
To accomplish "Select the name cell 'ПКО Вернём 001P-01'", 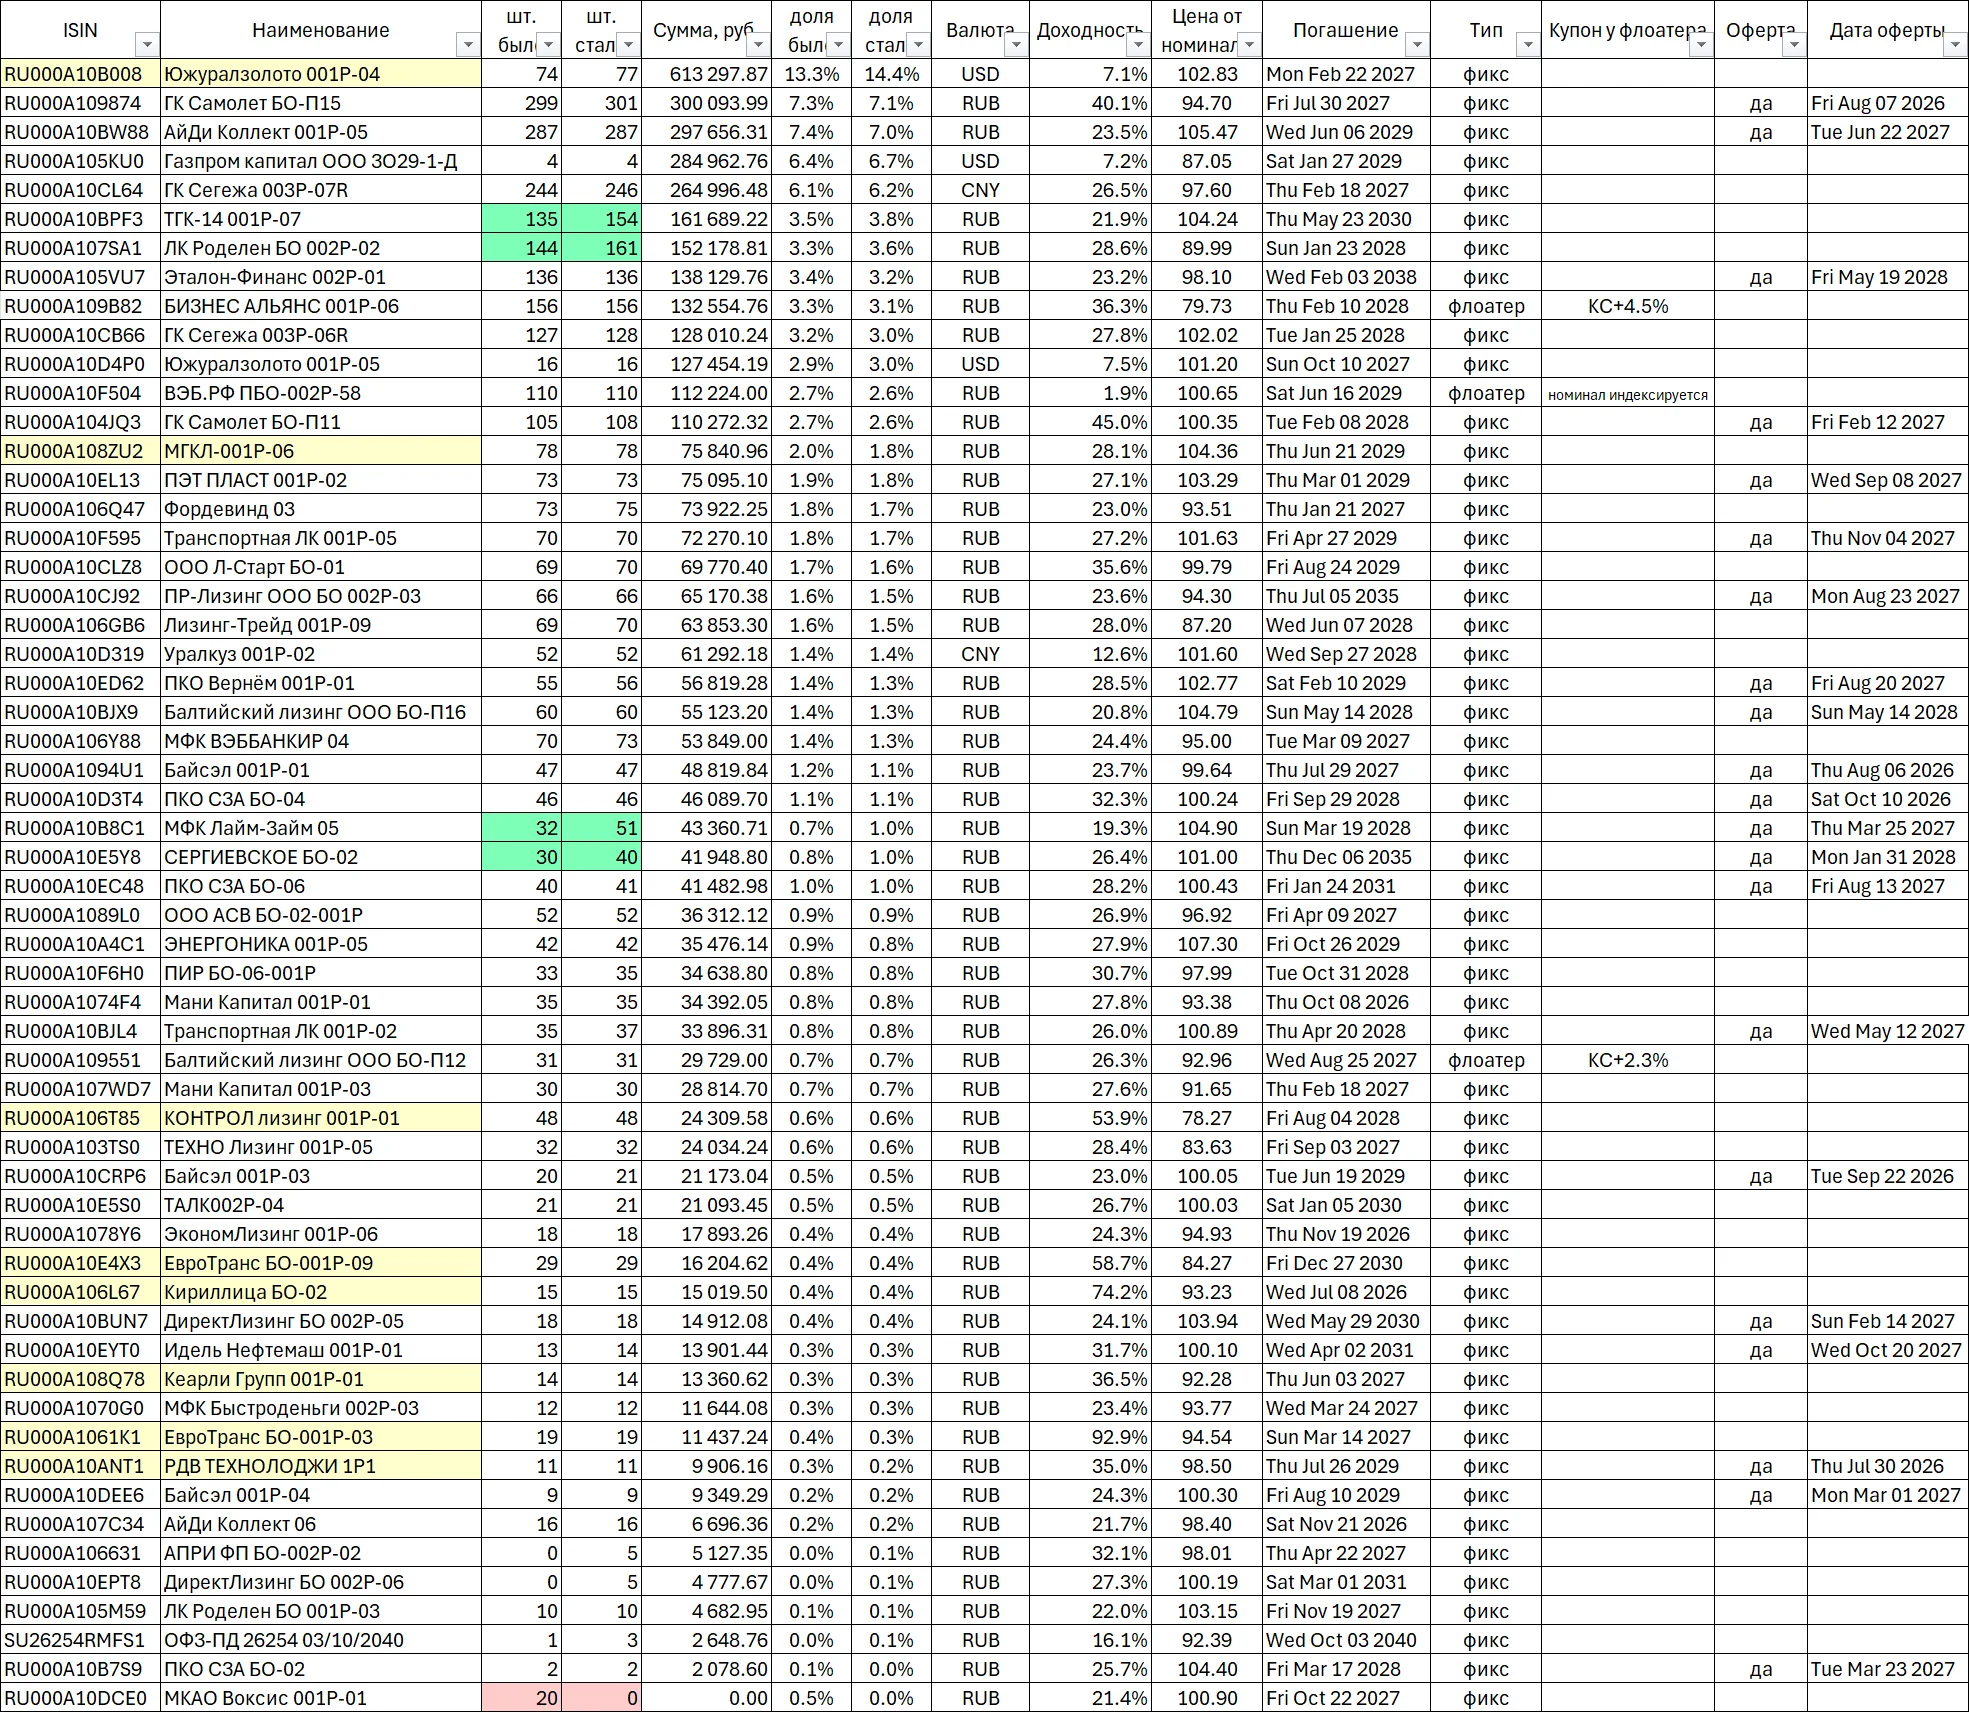I will [x=321, y=683].
